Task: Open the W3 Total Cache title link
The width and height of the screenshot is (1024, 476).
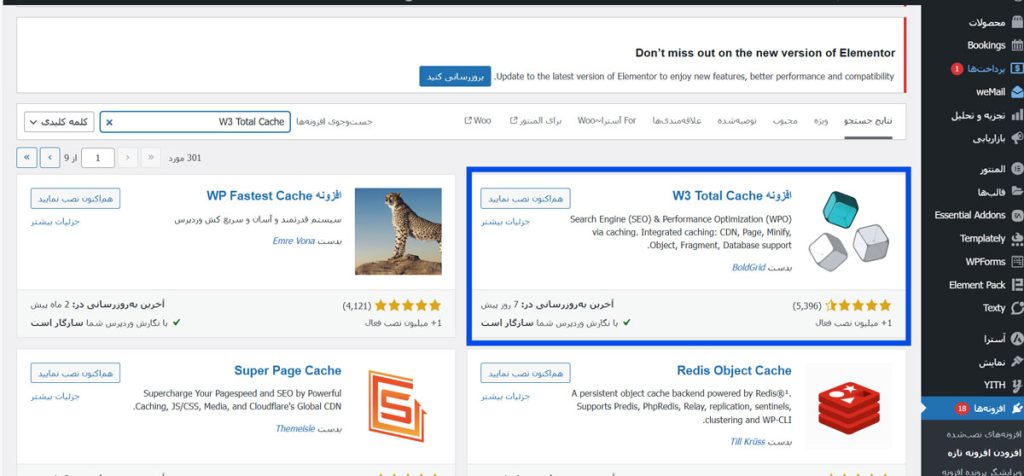Action: 731,196
